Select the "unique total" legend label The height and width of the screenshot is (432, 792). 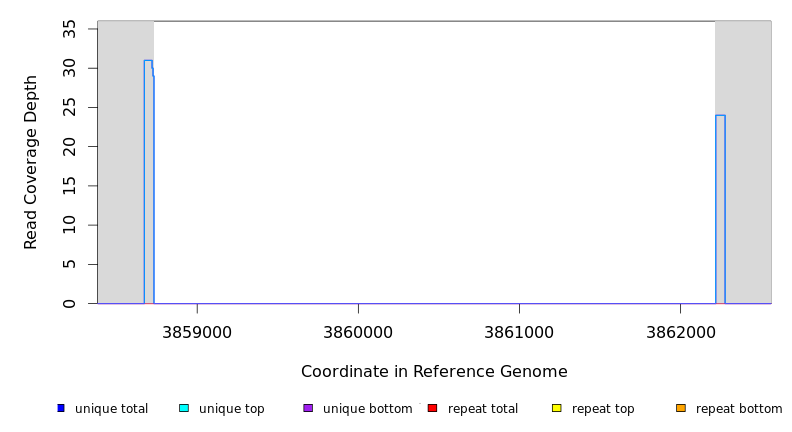pos(111,409)
